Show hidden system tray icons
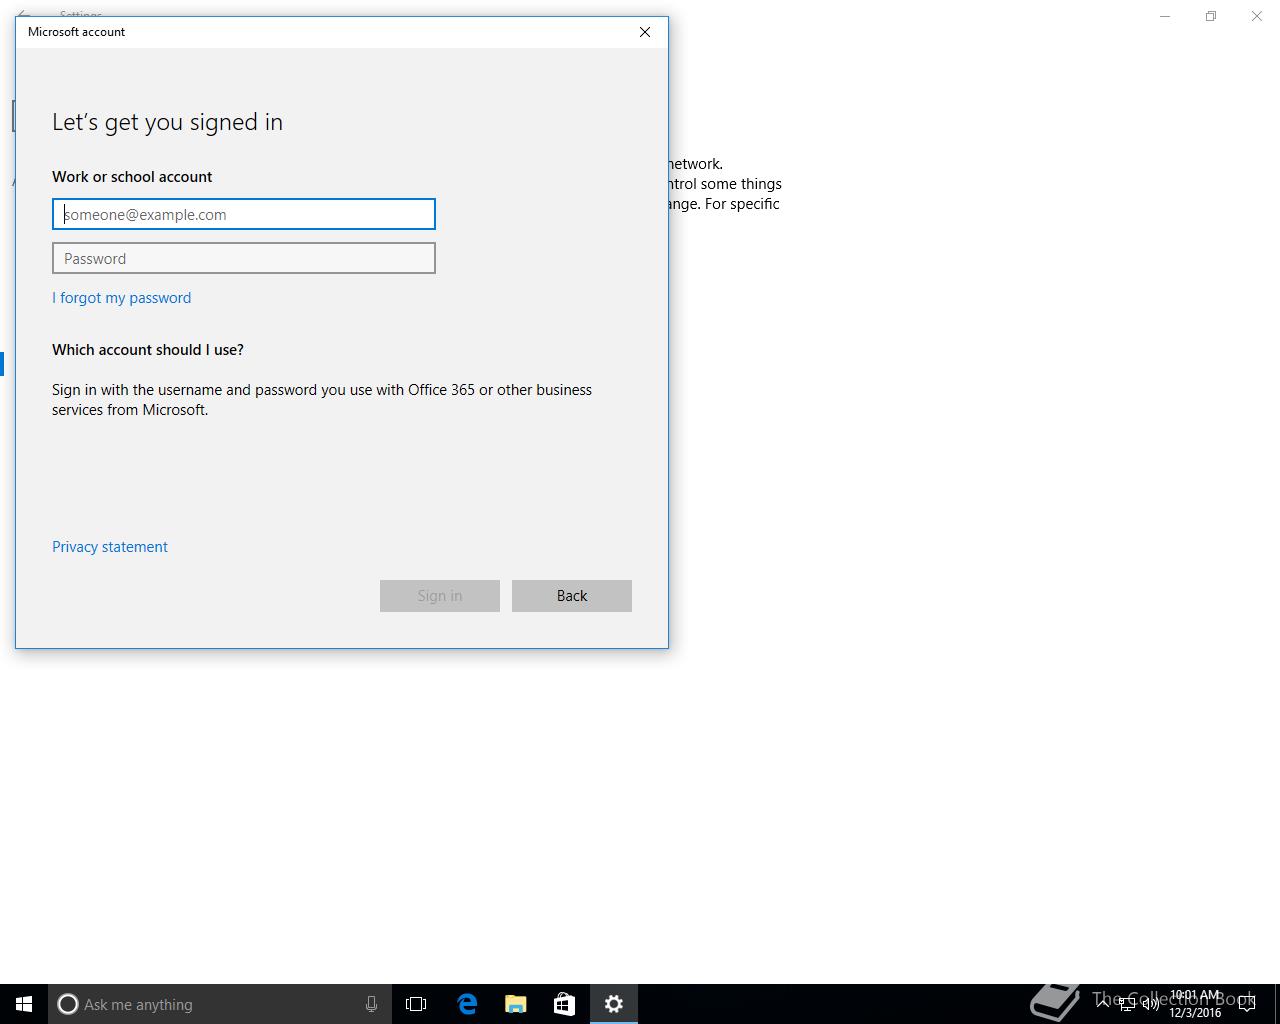1280x1024 pixels. tap(1103, 1004)
